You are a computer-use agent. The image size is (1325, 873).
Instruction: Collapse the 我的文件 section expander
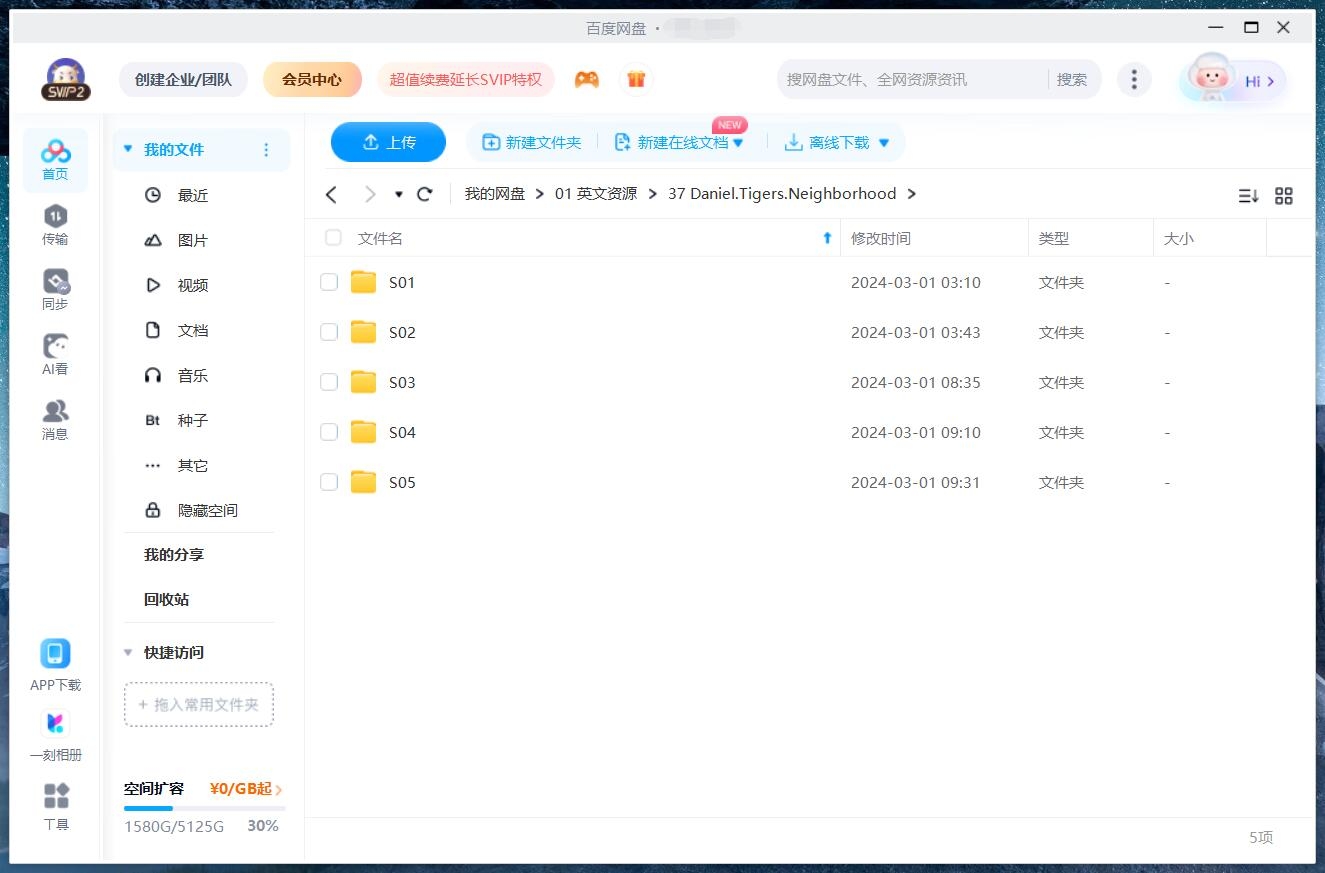pyautogui.click(x=127, y=148)
